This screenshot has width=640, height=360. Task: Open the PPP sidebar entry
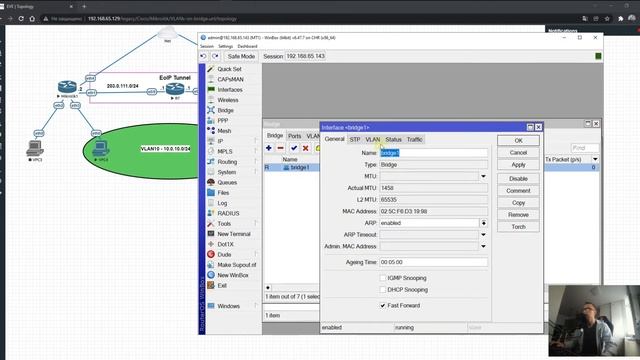click(x=222, y=120)
